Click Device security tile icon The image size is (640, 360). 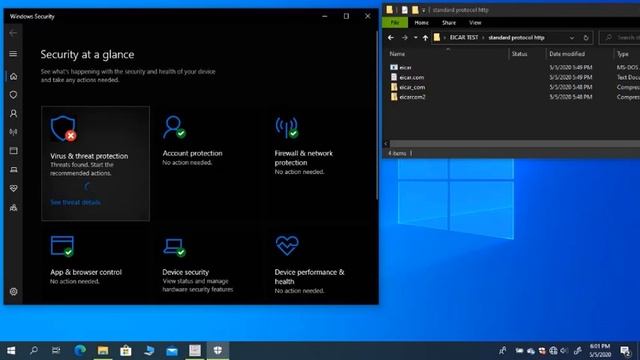(x=174, y=247)
